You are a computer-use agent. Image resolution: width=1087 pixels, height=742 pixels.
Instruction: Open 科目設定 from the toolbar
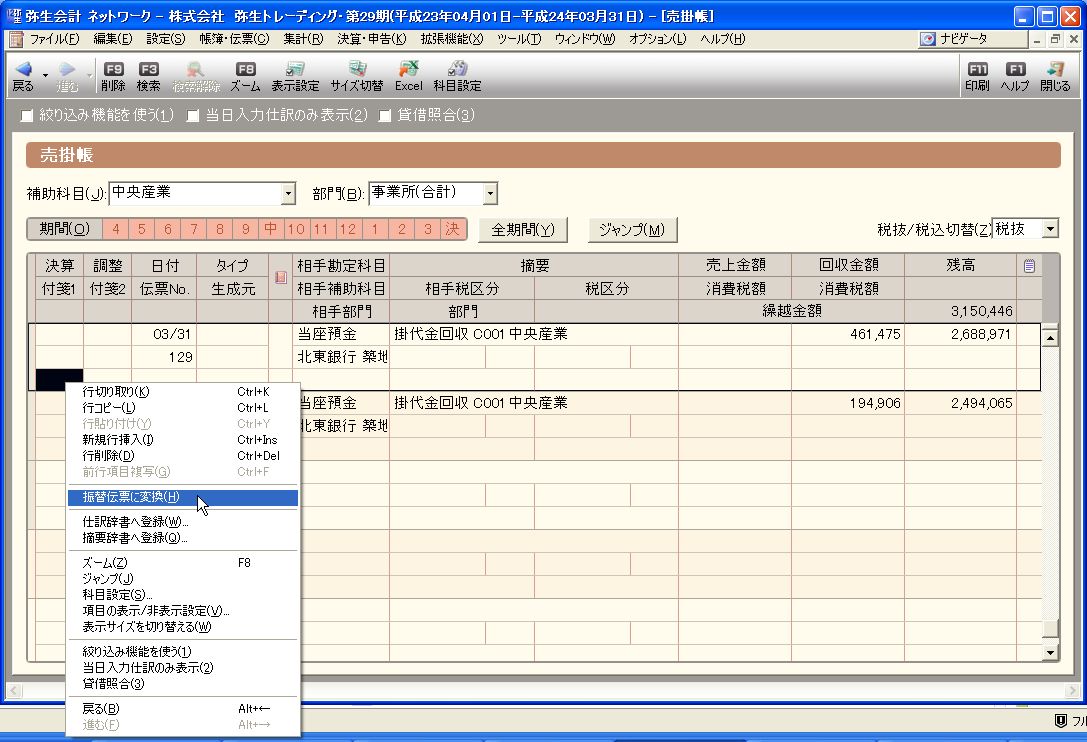point(458,76)
